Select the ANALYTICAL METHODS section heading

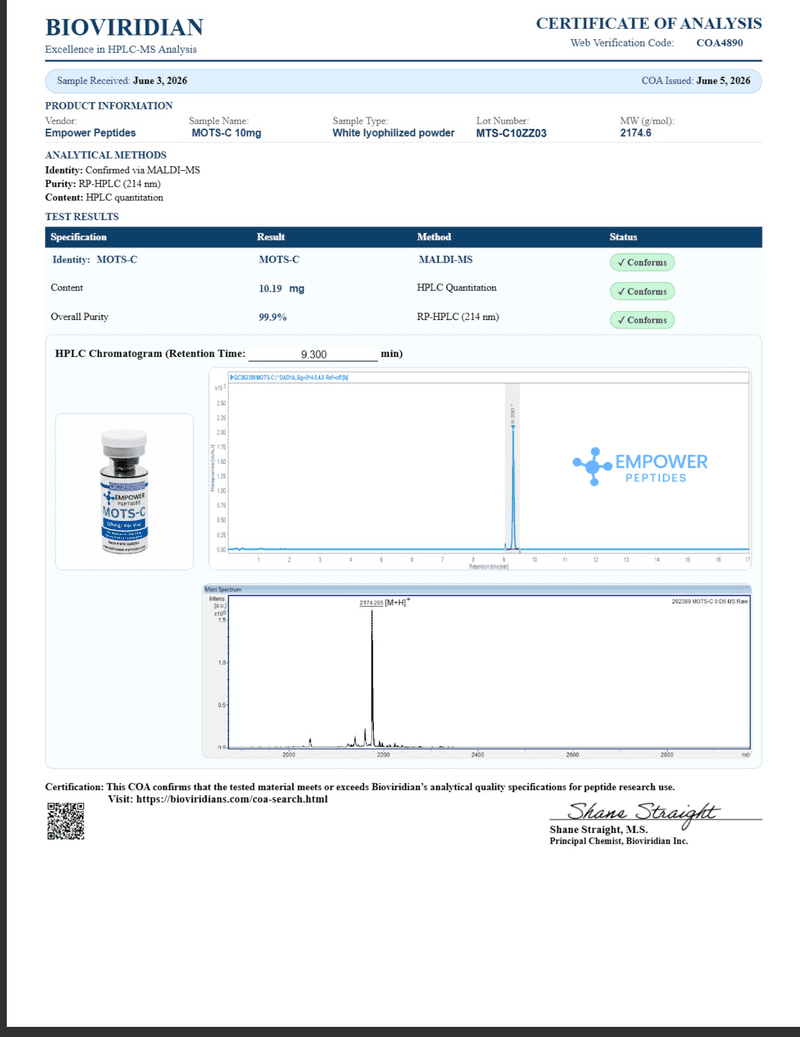point(106,155)
